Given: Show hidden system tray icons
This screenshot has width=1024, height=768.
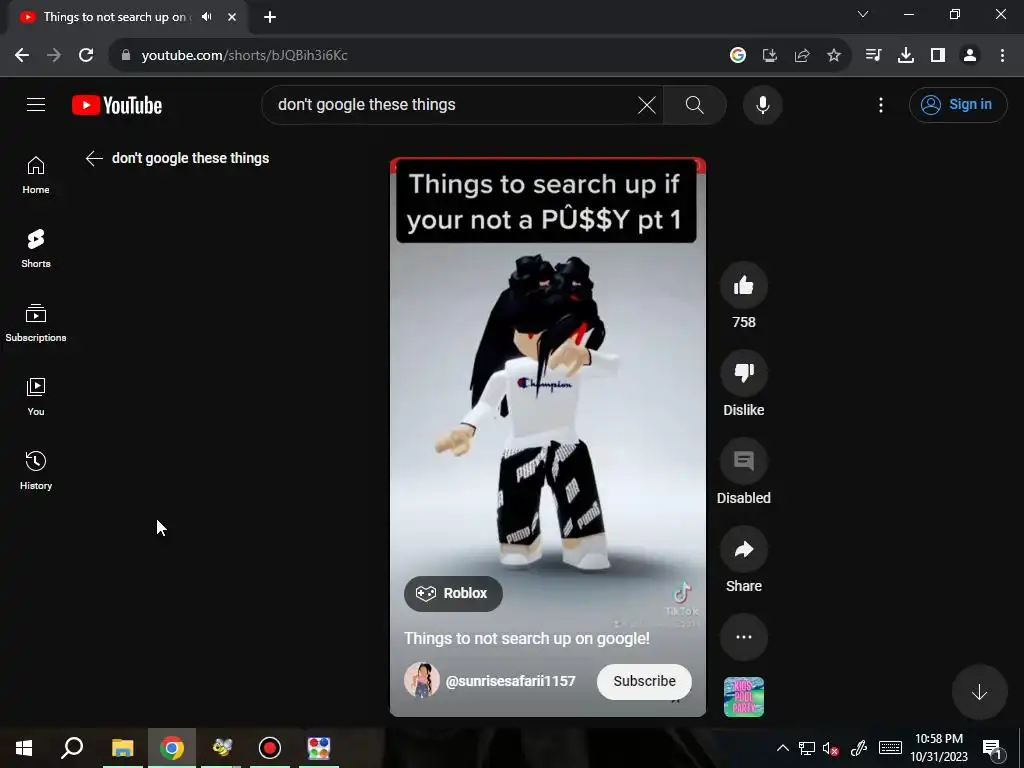Looking at the screenshot, I should coord(782,748).
